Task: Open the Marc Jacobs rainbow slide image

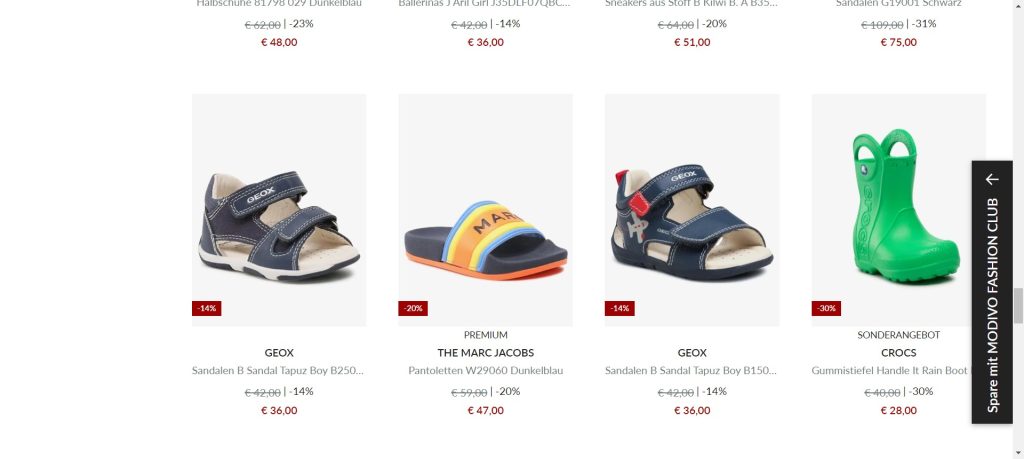Action: point(485,210)
